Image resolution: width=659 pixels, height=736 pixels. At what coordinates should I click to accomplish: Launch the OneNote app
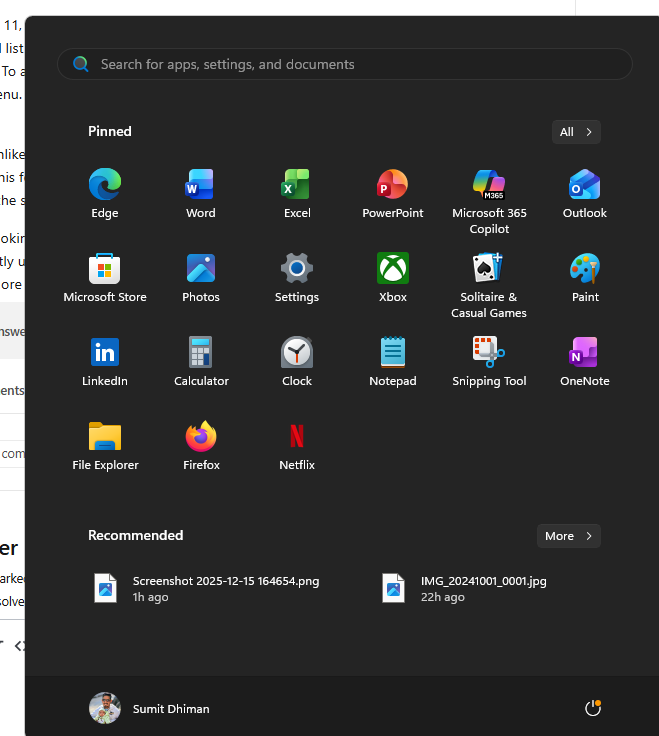(585, 362)
